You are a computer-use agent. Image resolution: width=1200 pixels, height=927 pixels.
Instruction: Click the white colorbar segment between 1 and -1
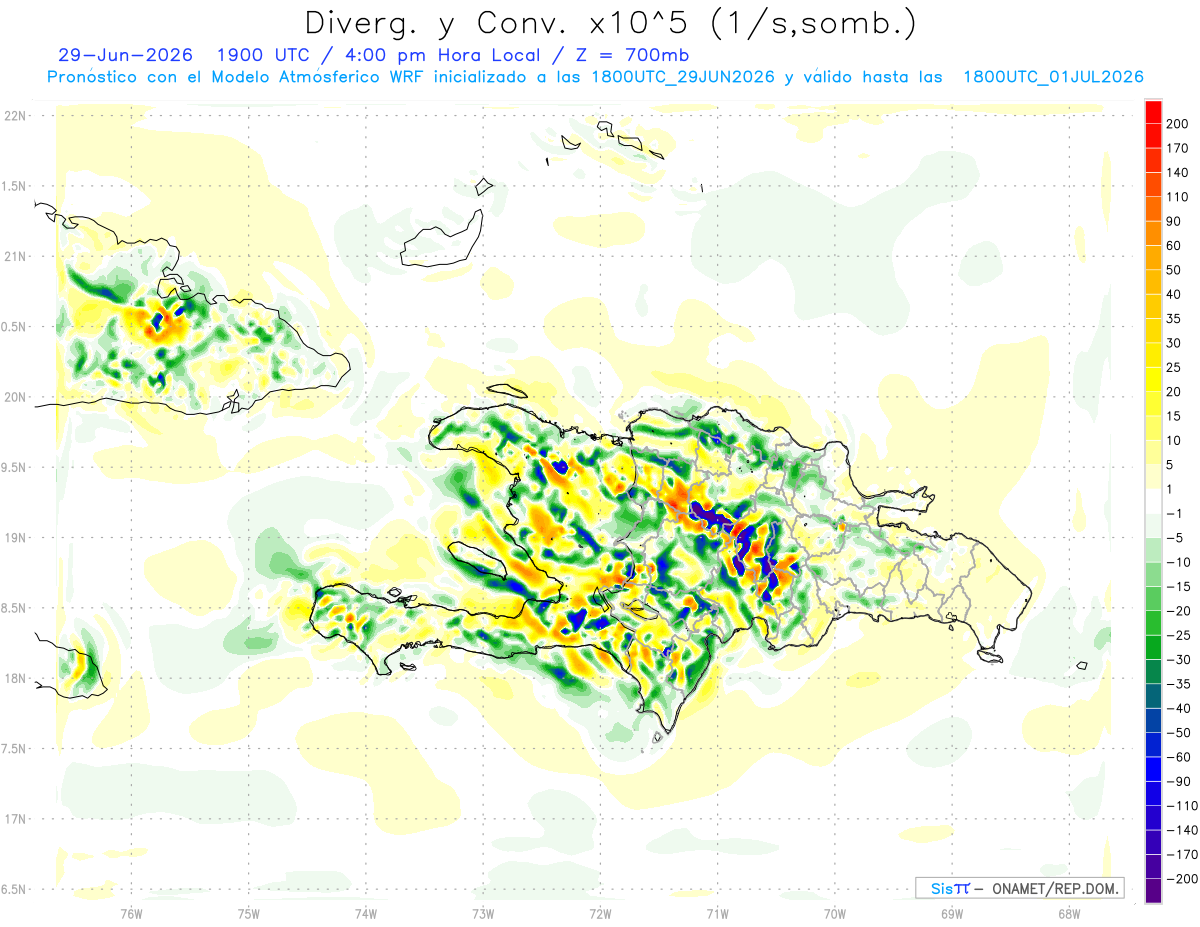(x=1153, y=501)
